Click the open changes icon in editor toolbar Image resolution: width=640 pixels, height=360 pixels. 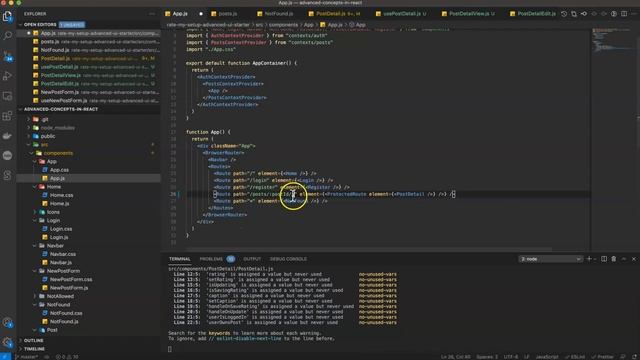(x=574, y=14)
